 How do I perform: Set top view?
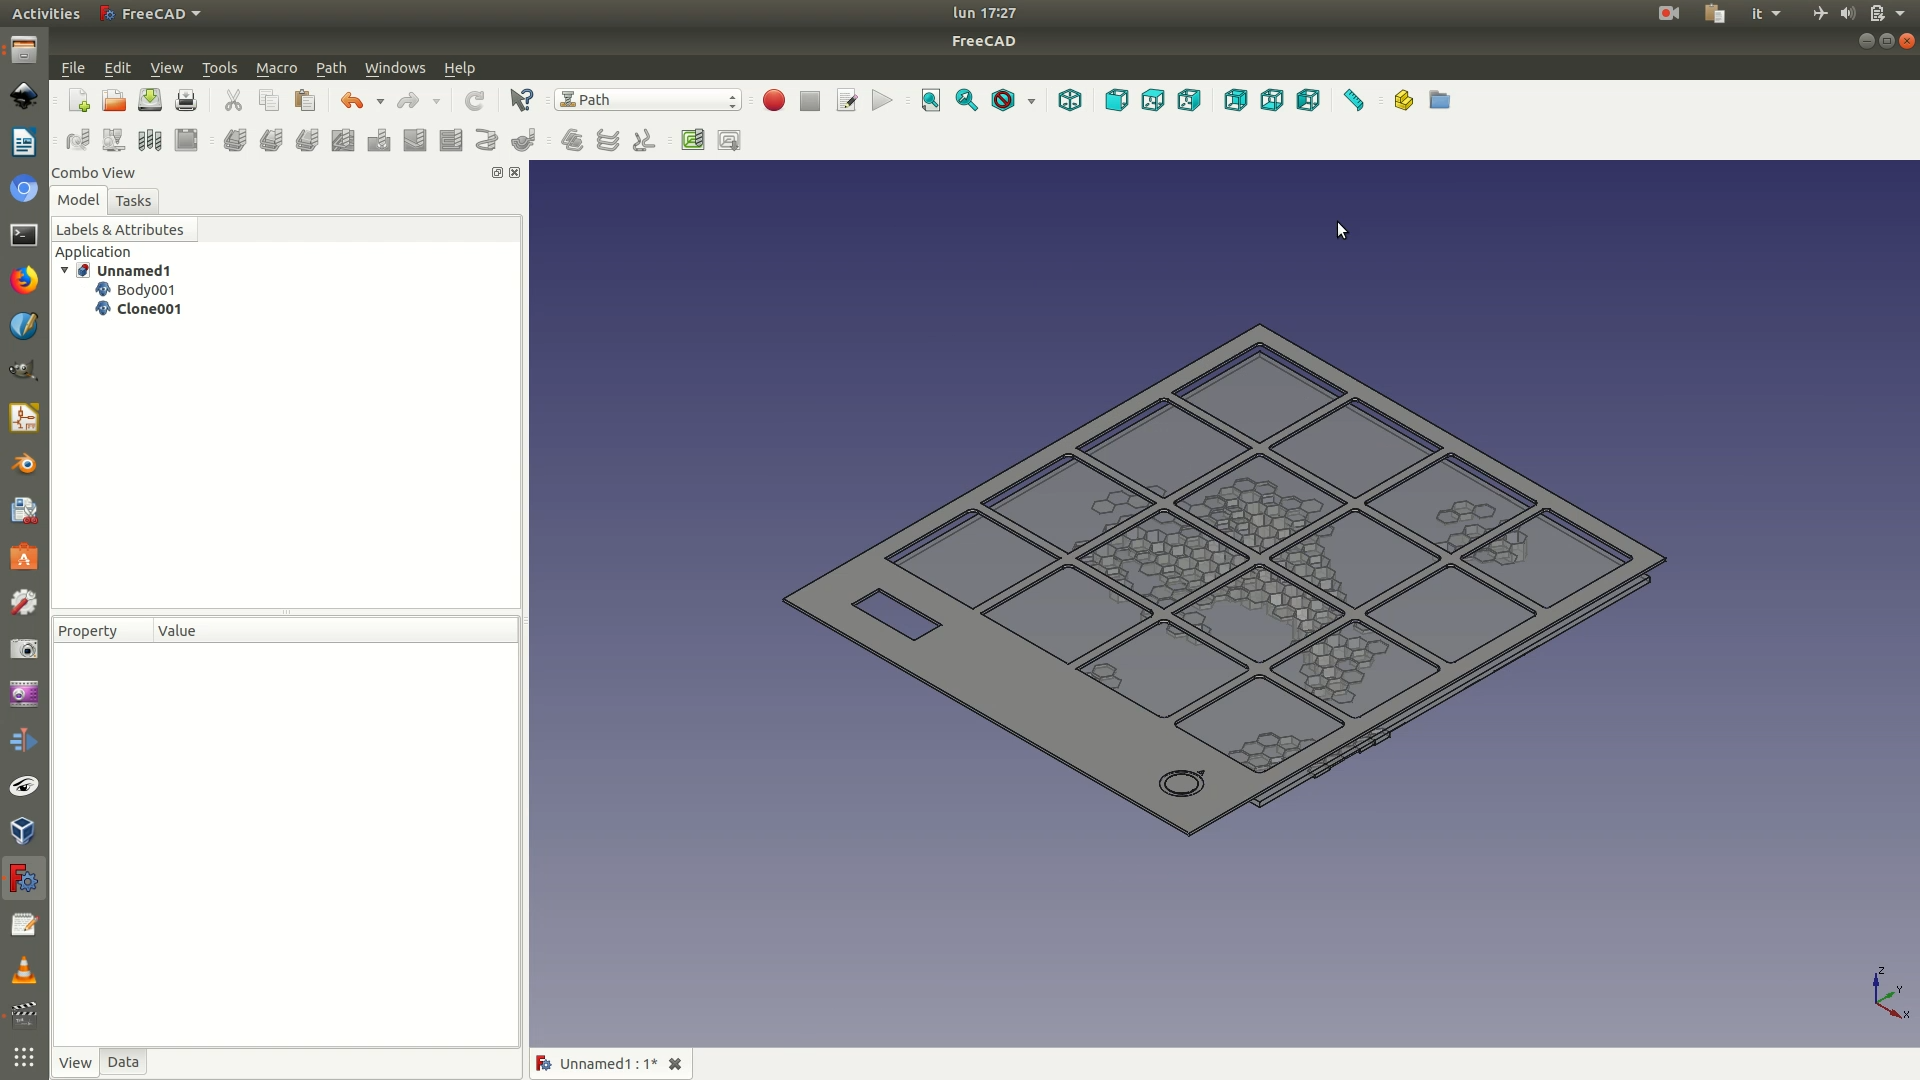(x=1153, y=100)
